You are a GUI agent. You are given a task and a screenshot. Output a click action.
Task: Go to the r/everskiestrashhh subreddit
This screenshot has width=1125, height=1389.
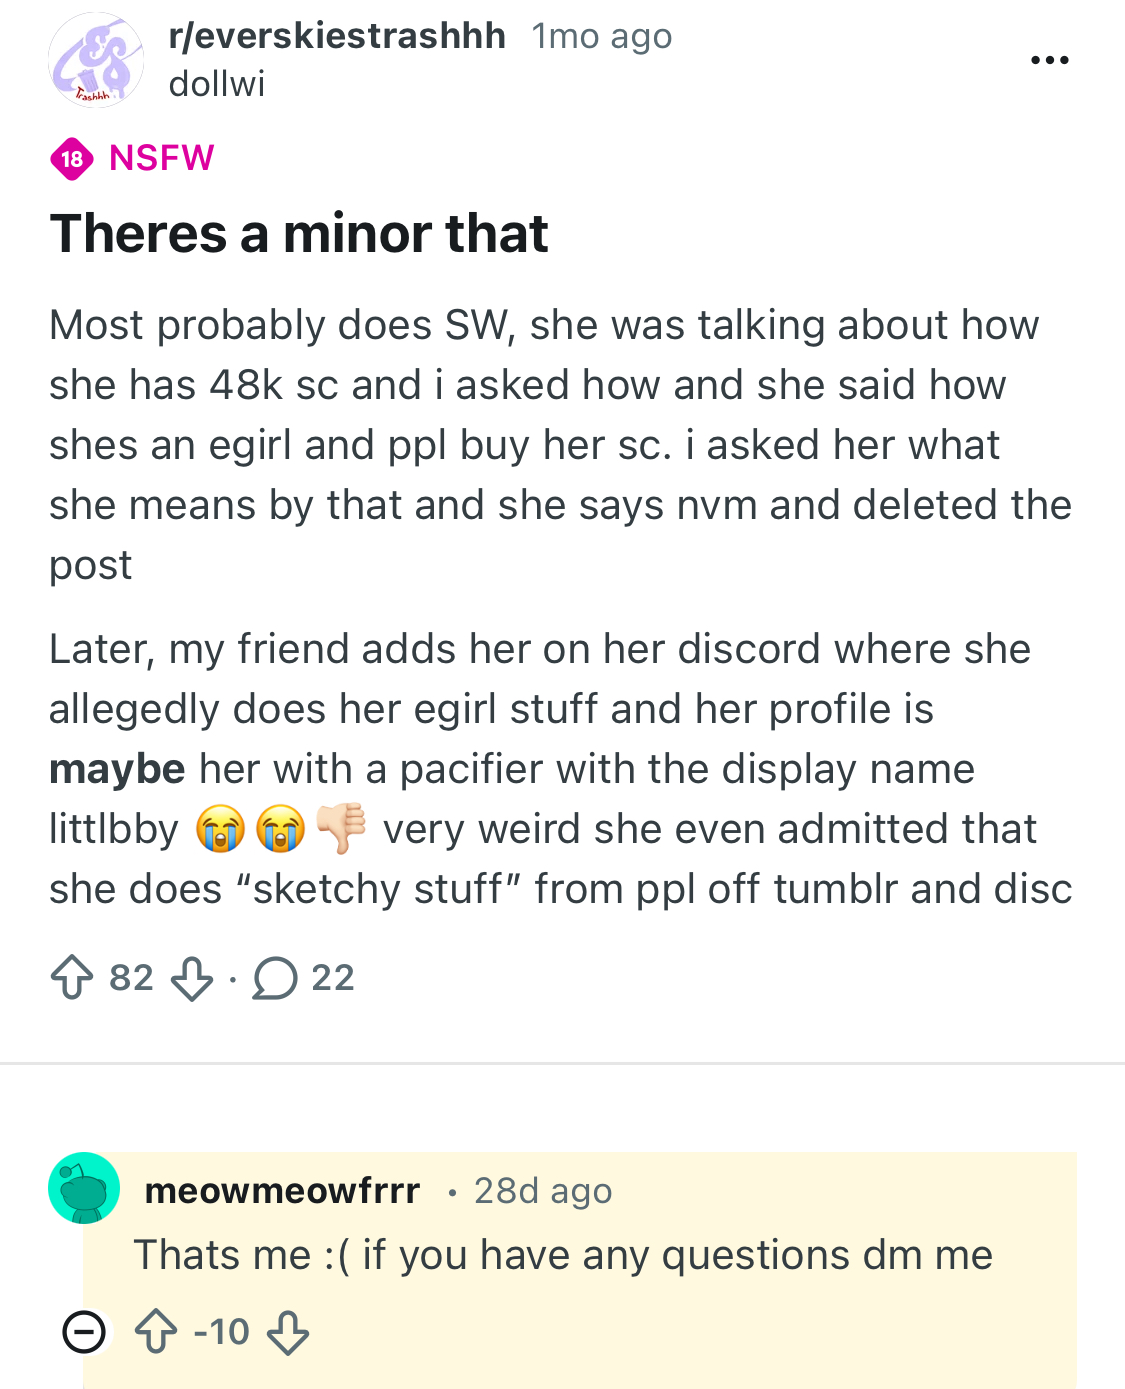pyautogui.click(x=337, y=36)
